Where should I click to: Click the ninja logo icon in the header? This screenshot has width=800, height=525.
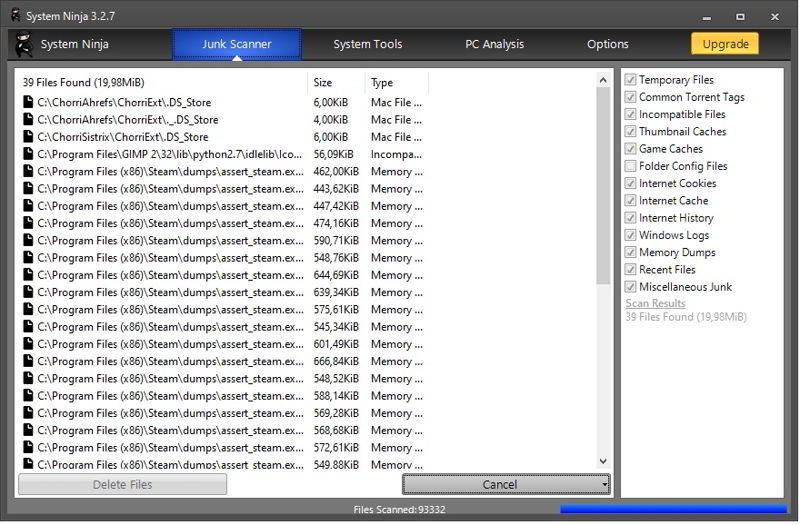(x=23, y=44)
